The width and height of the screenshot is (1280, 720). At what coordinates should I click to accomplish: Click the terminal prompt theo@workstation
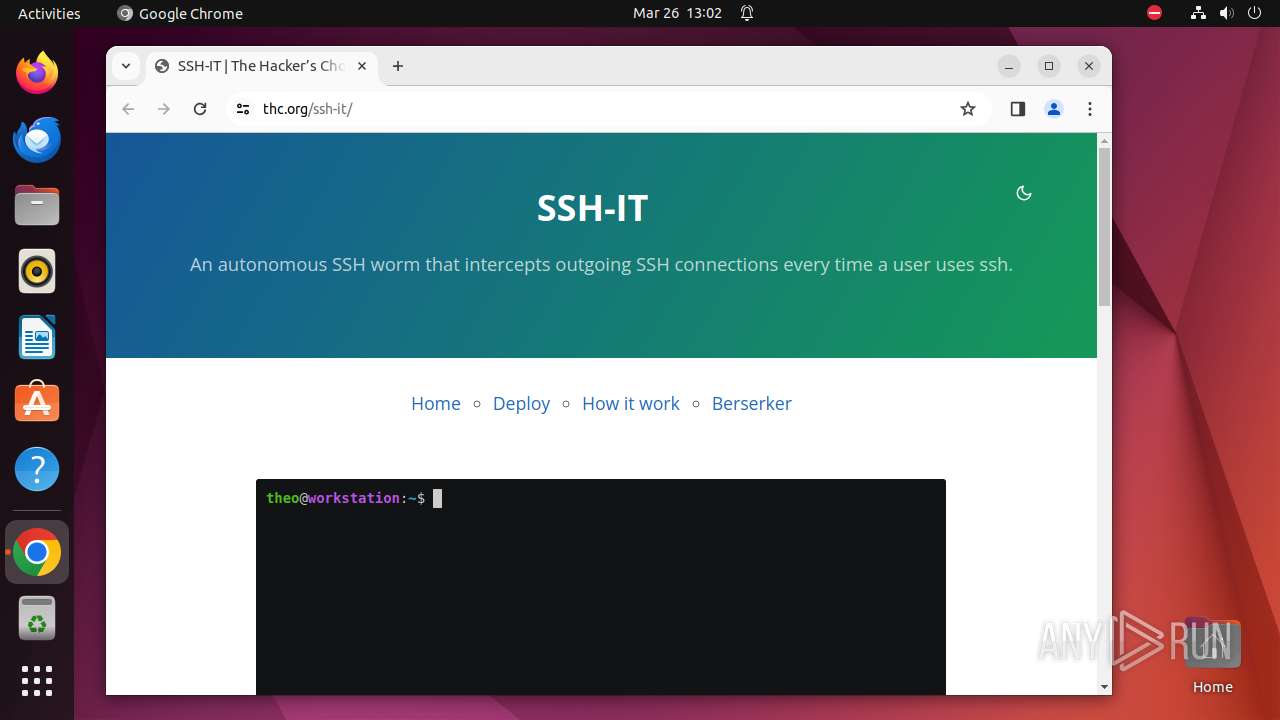pyautogui.click(x=333, y=498)
